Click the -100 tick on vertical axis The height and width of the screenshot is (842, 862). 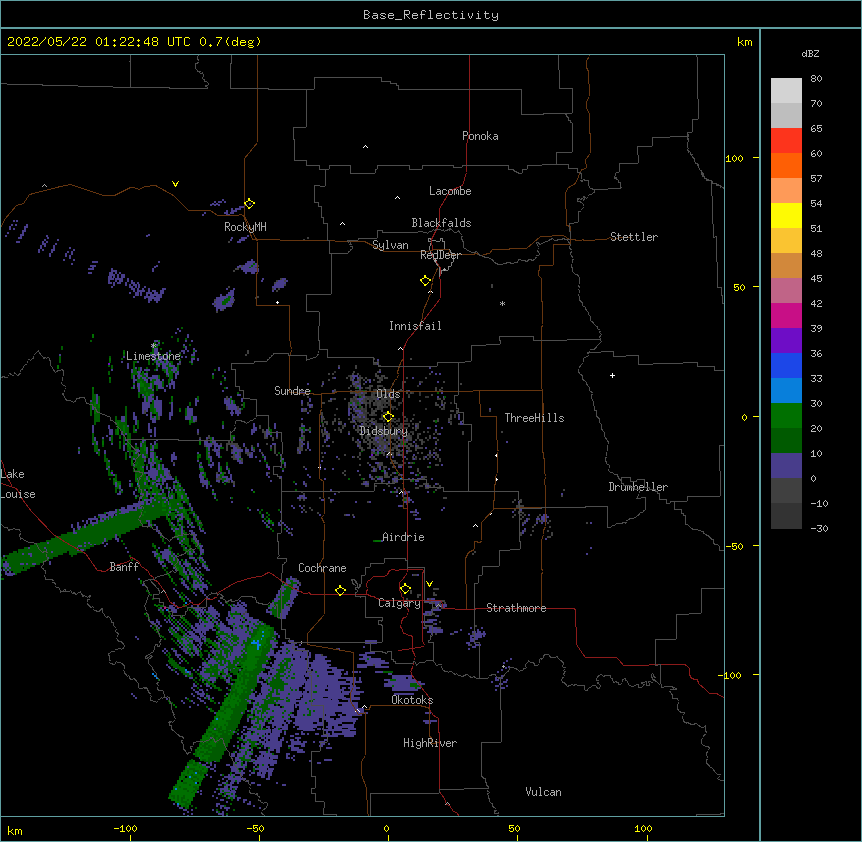click(731, 675)
